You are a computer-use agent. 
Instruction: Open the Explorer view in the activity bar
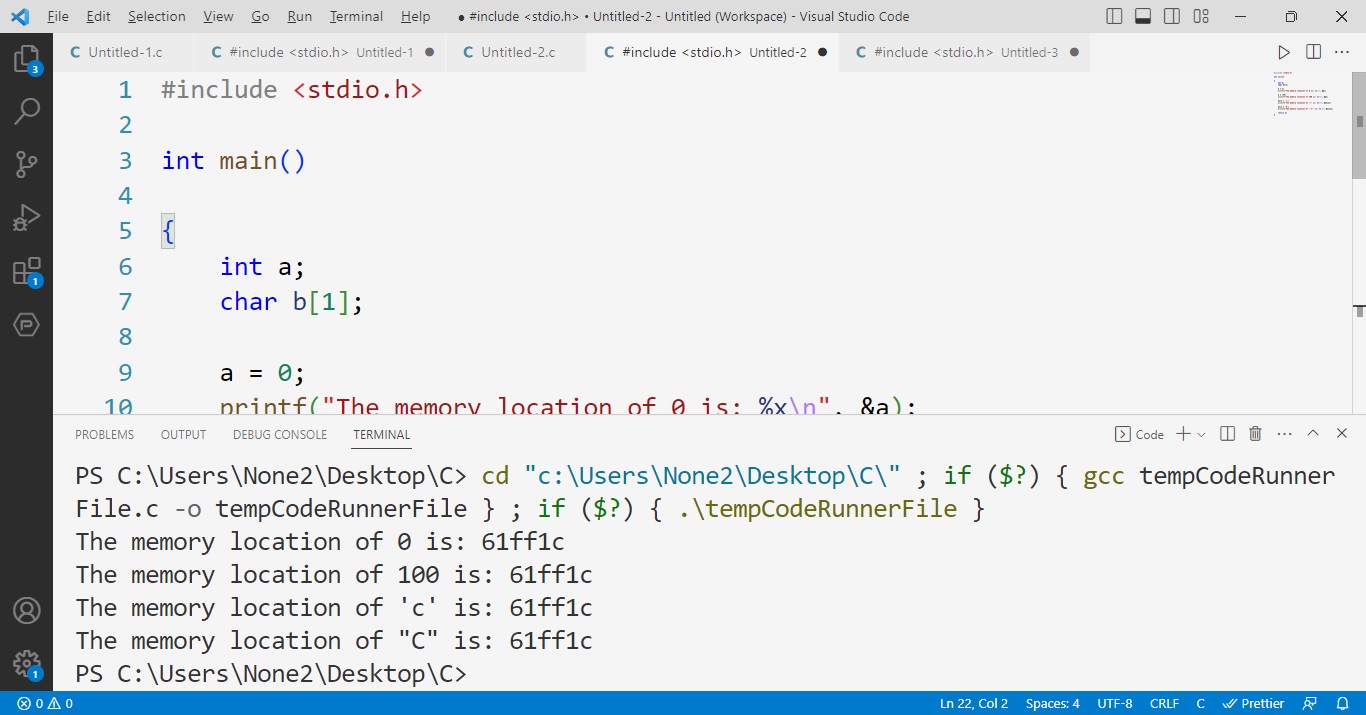pos(26,60)
